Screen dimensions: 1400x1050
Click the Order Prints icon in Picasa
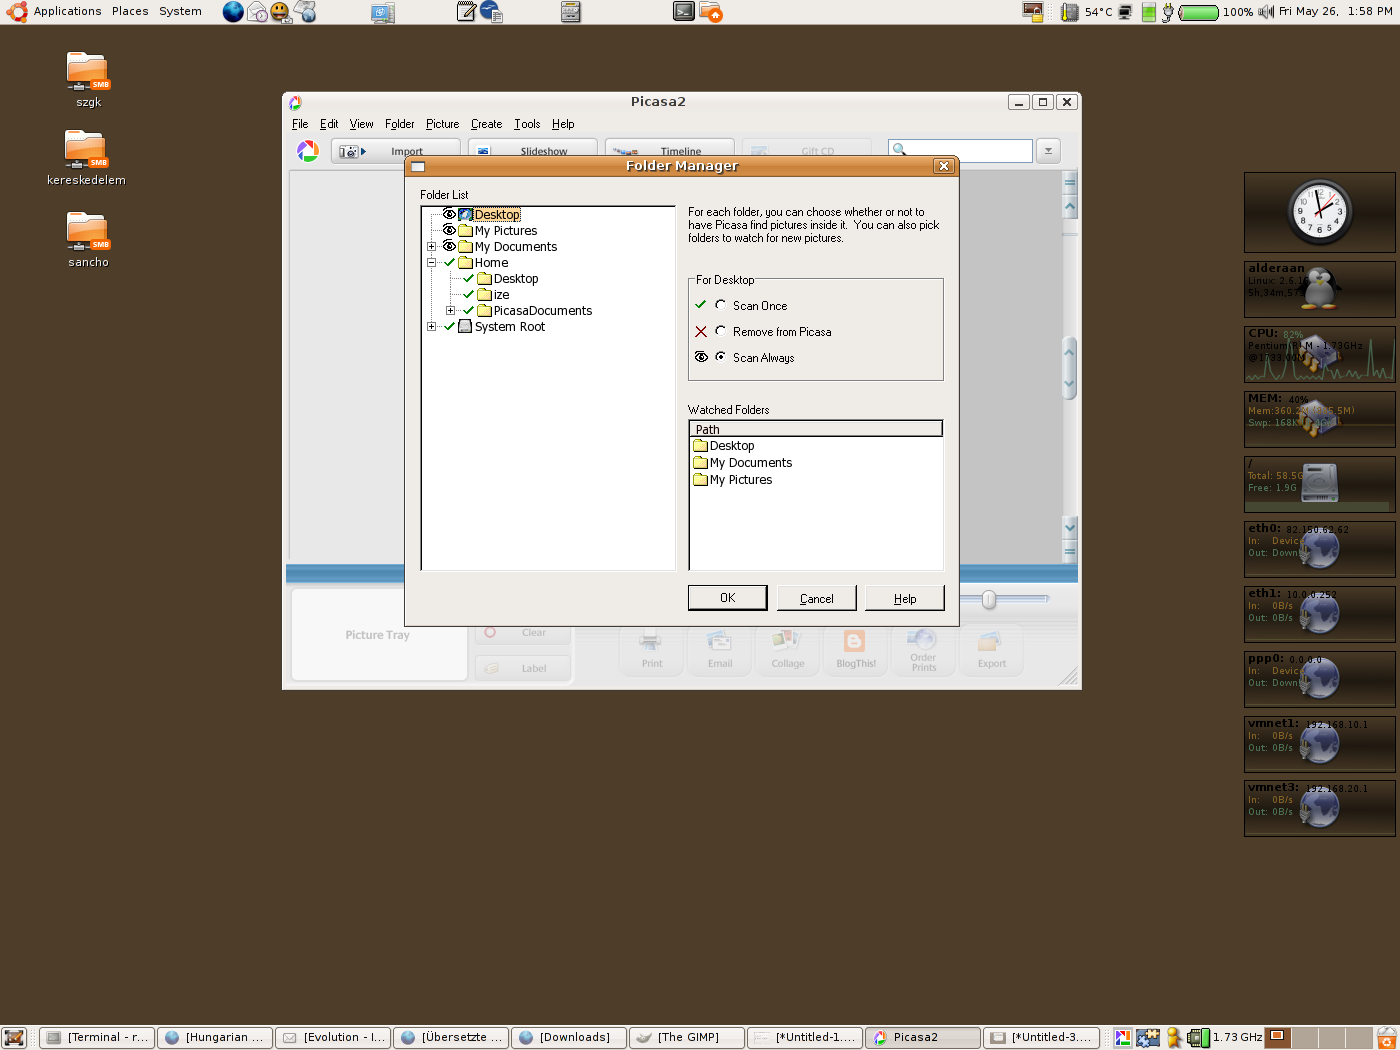click(x=924, y=649)
